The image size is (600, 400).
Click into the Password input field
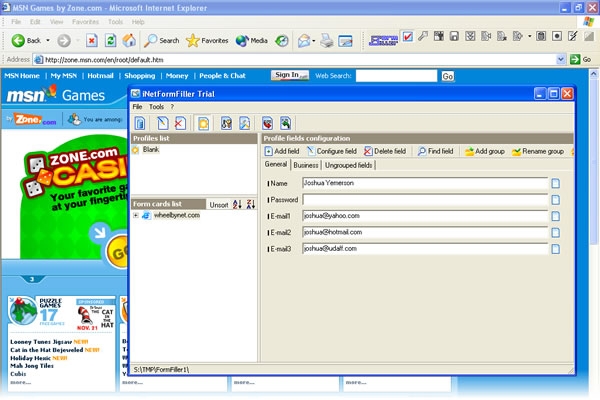click(x=425, y=199)
